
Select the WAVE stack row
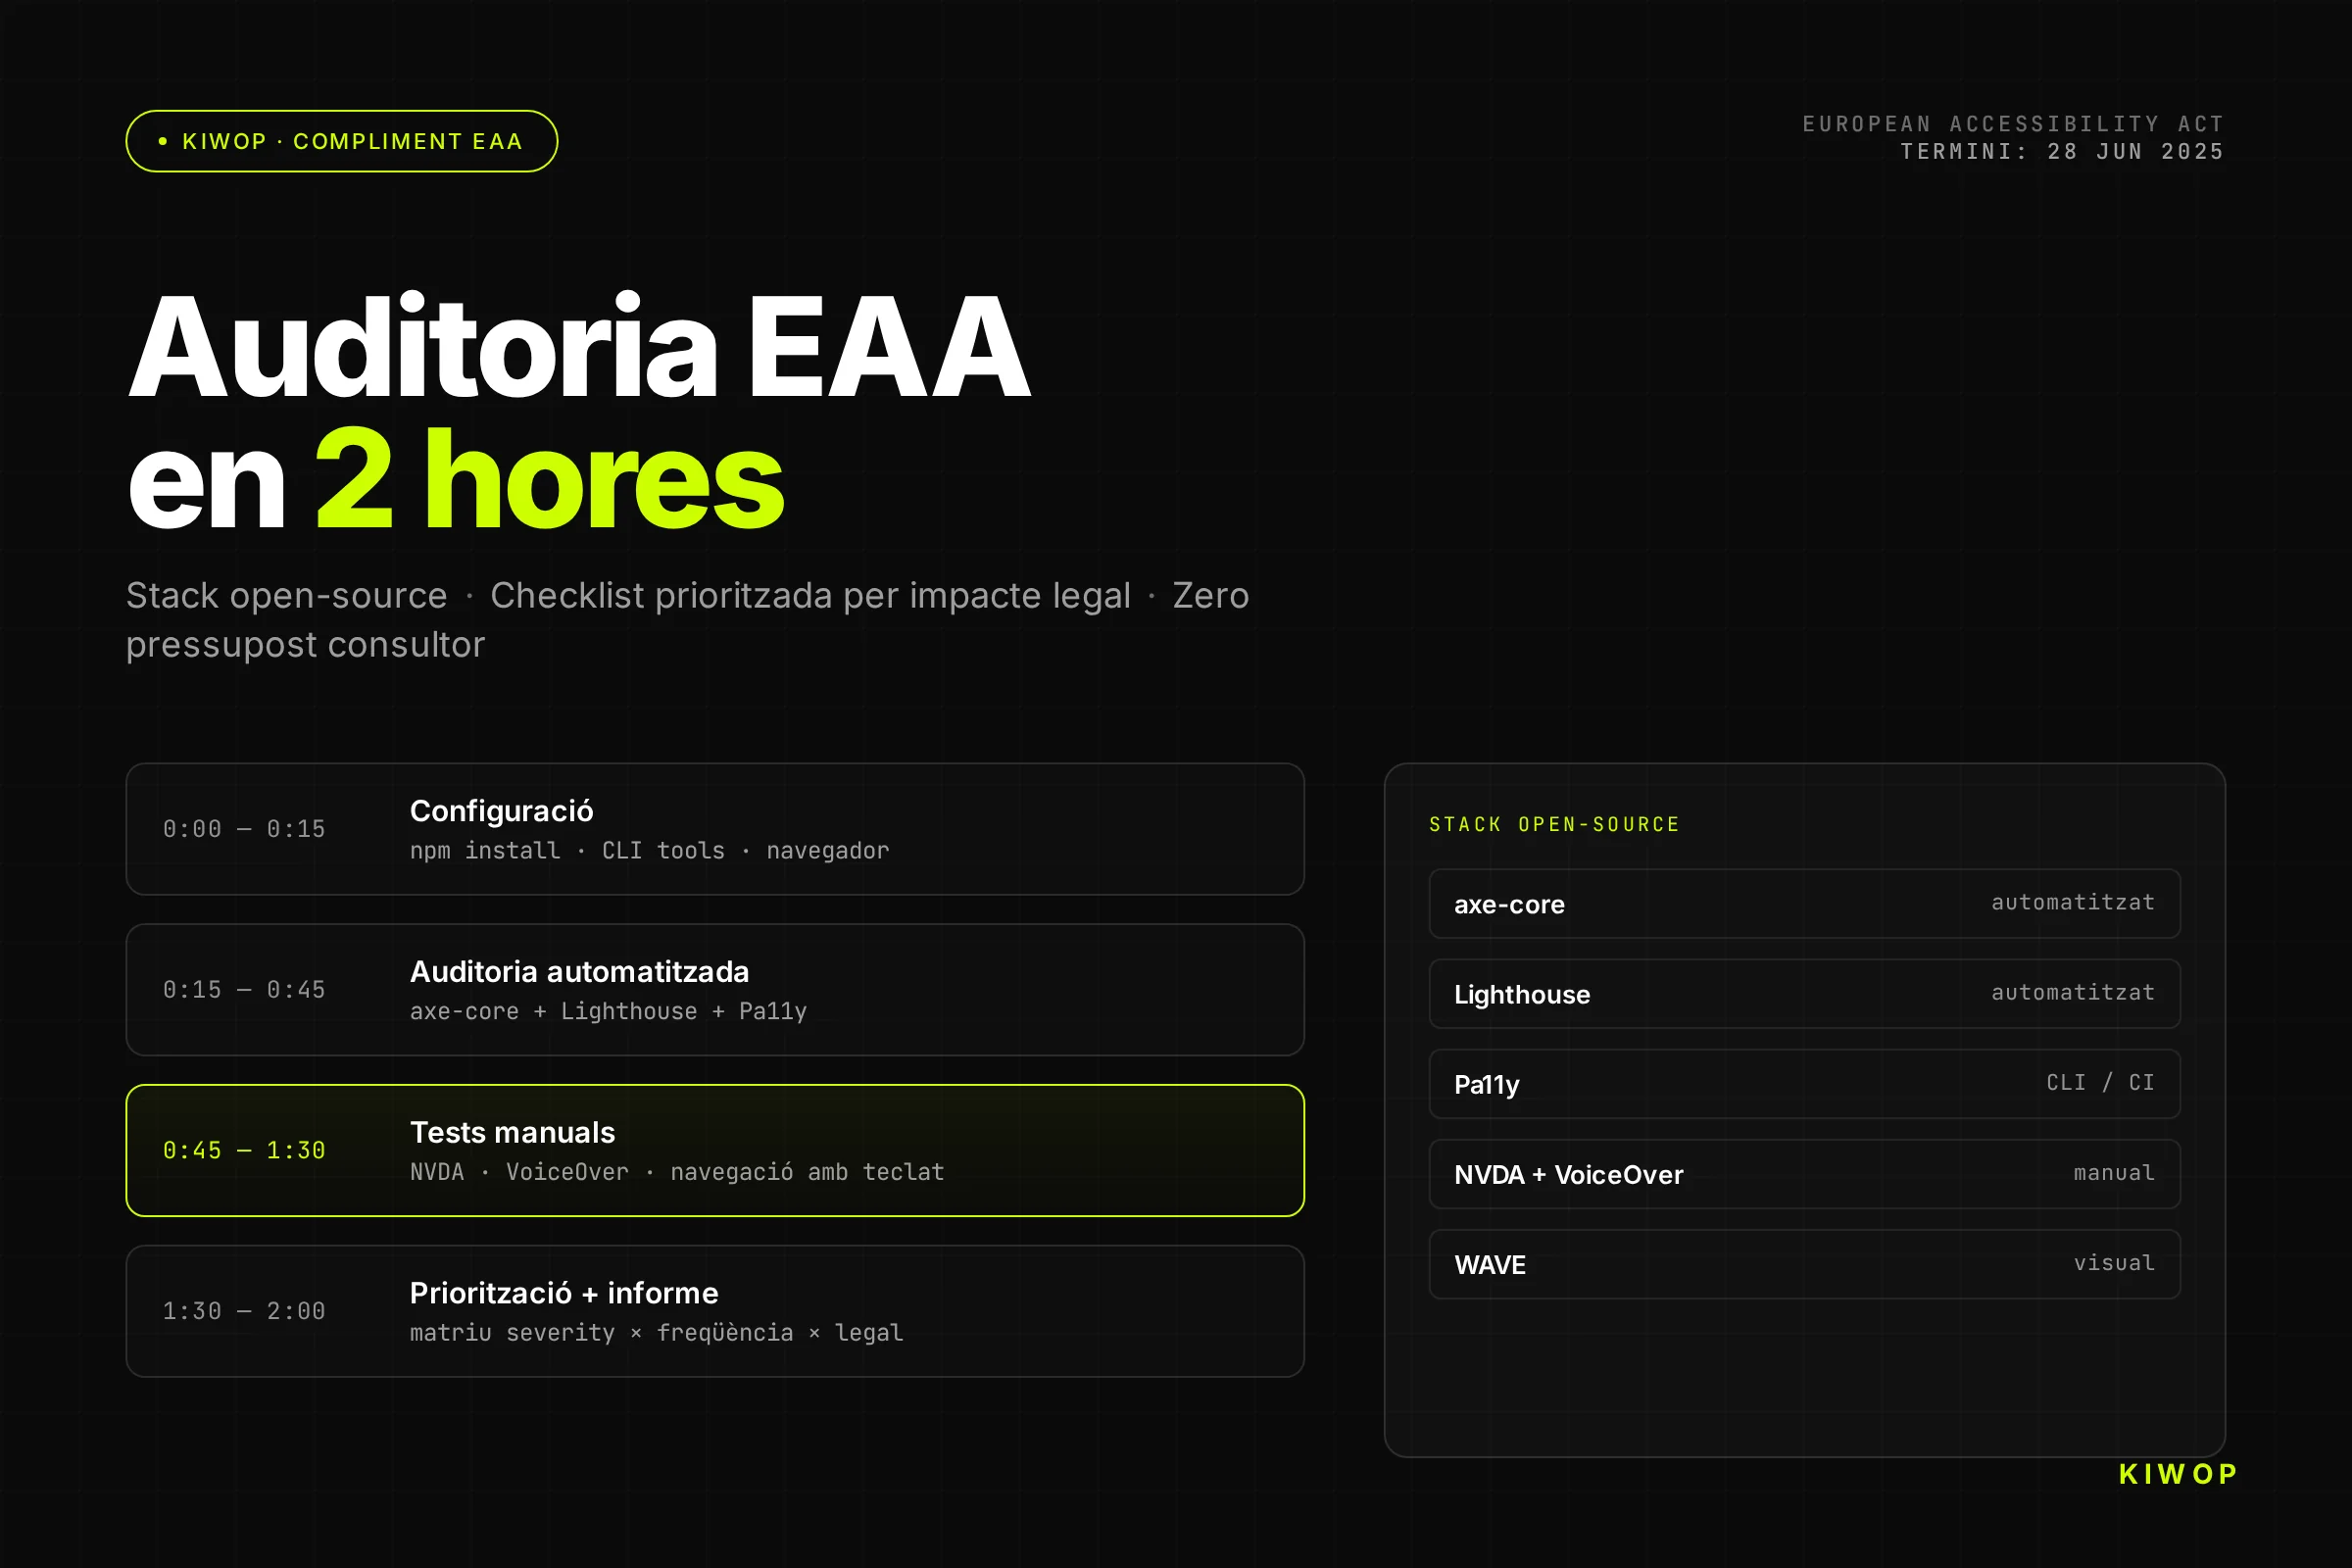(1804, 1264)
